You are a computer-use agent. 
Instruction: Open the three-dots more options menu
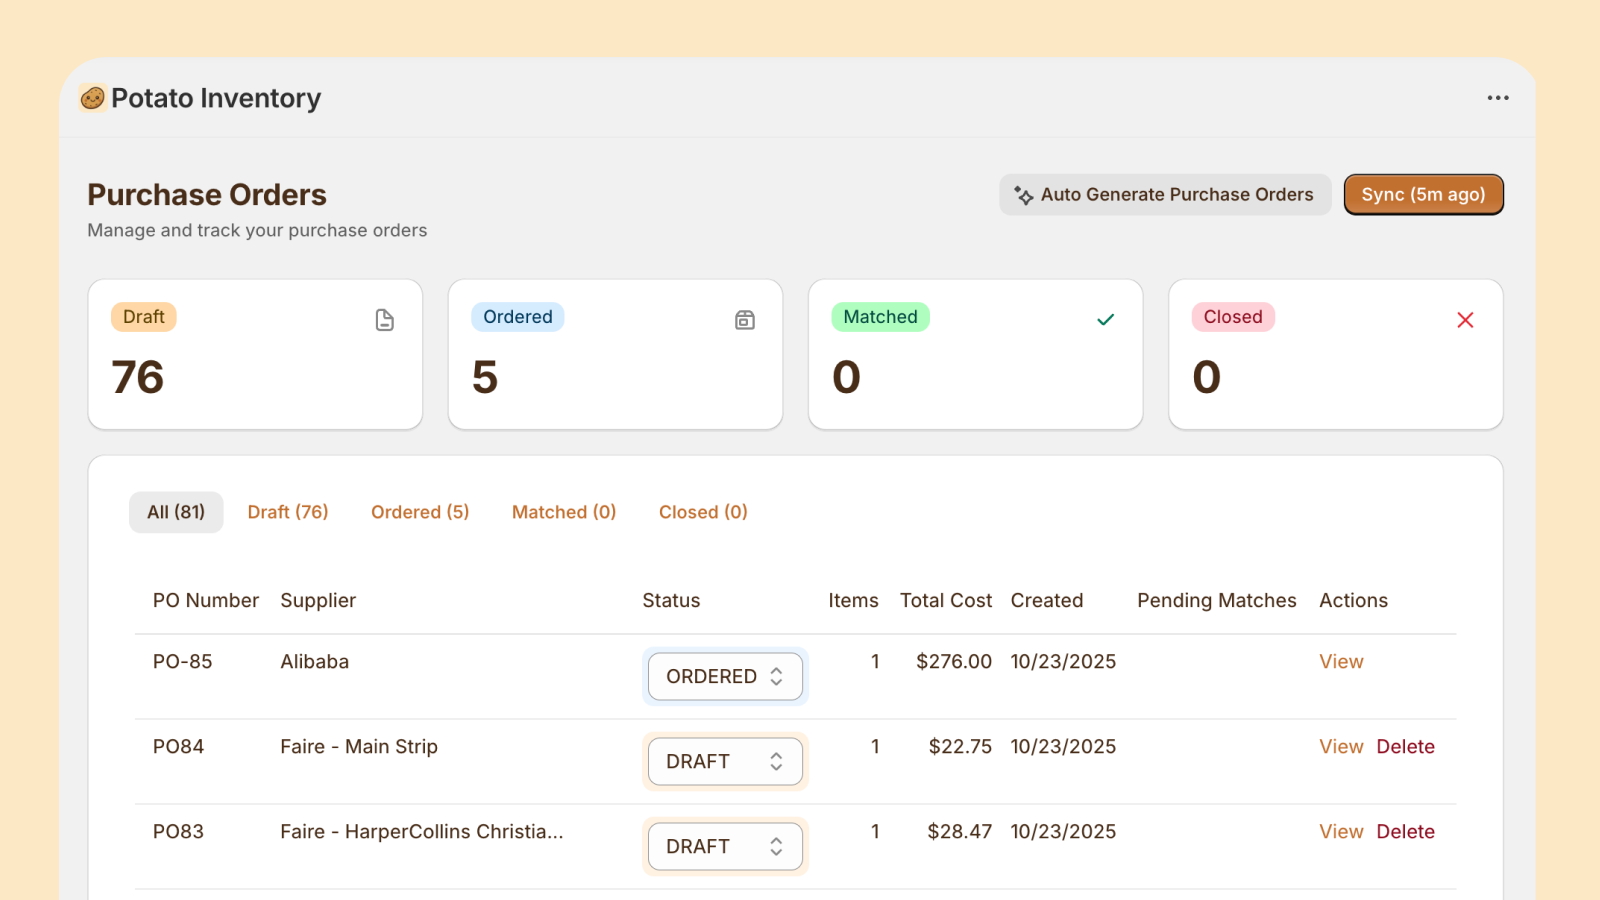coord(1497,98)
